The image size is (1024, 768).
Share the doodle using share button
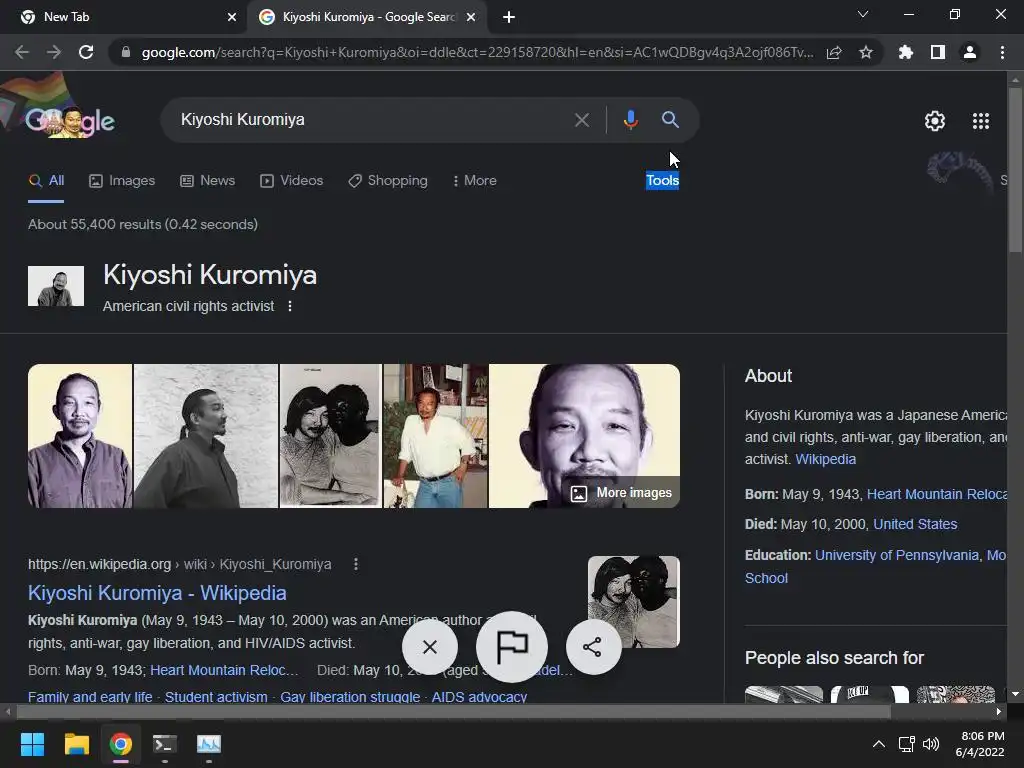pyautogui.click(x=593, y=647)
